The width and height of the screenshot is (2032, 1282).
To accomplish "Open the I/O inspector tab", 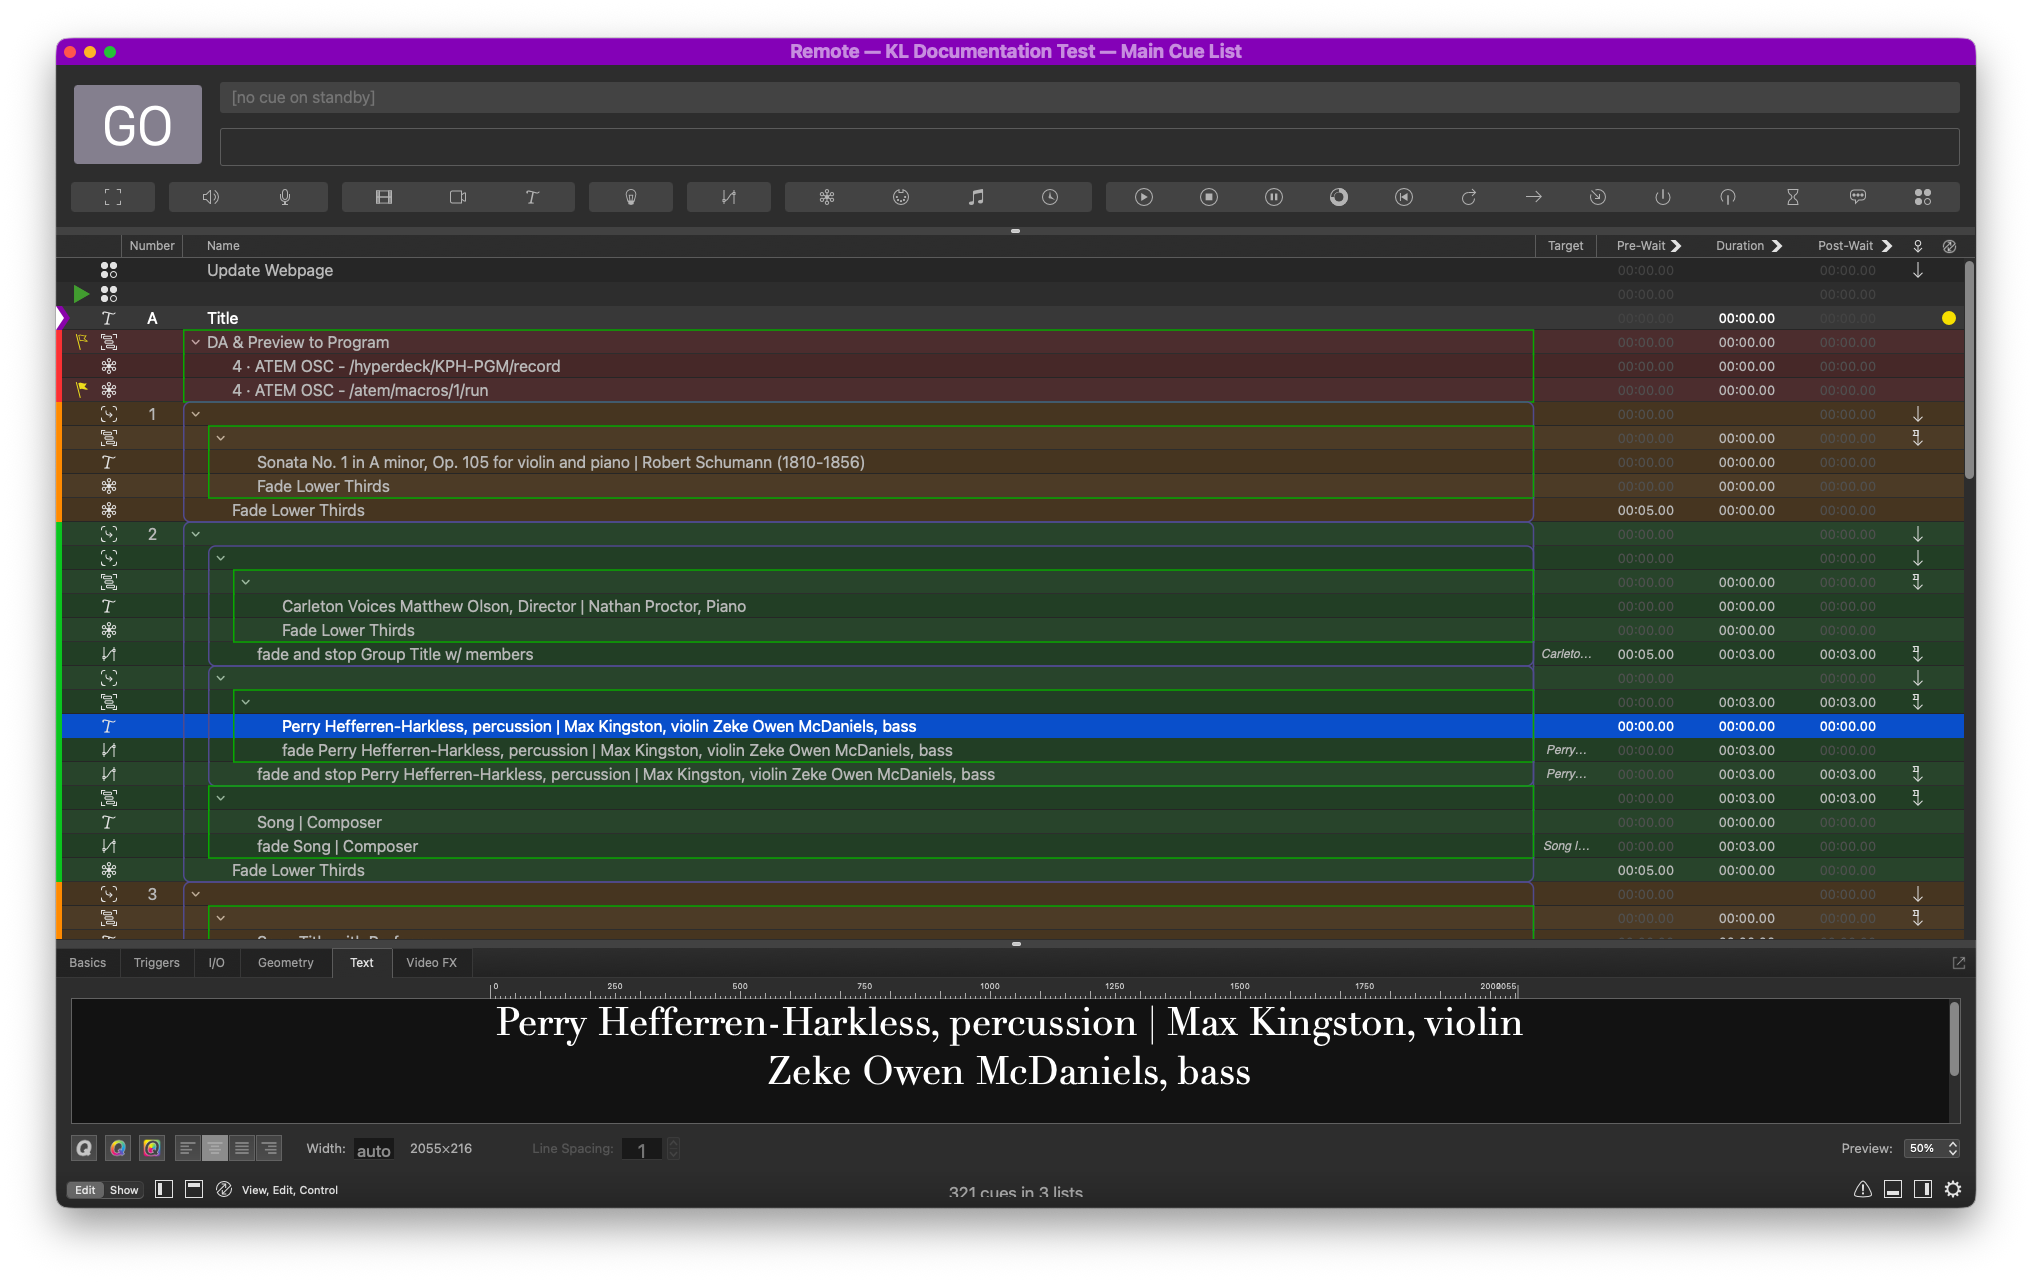I will pos(217,962).
